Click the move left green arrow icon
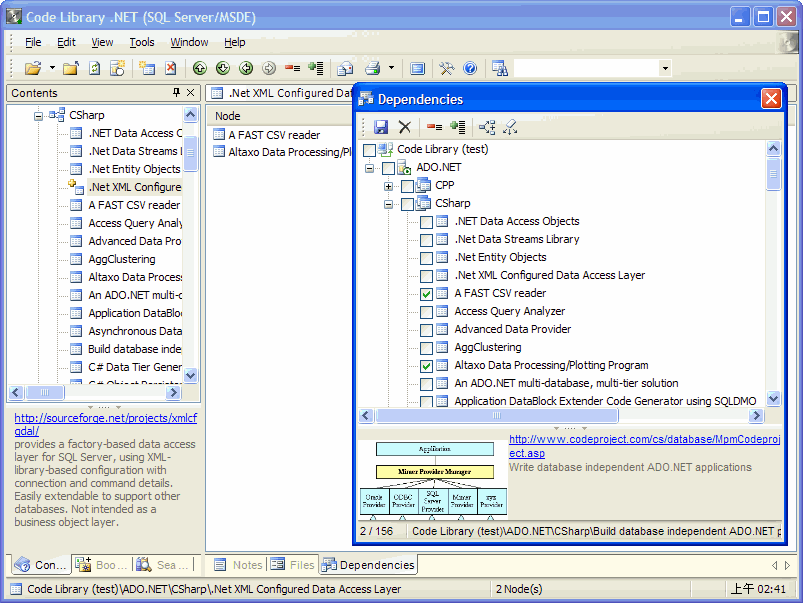 click(x=246, y=68)
